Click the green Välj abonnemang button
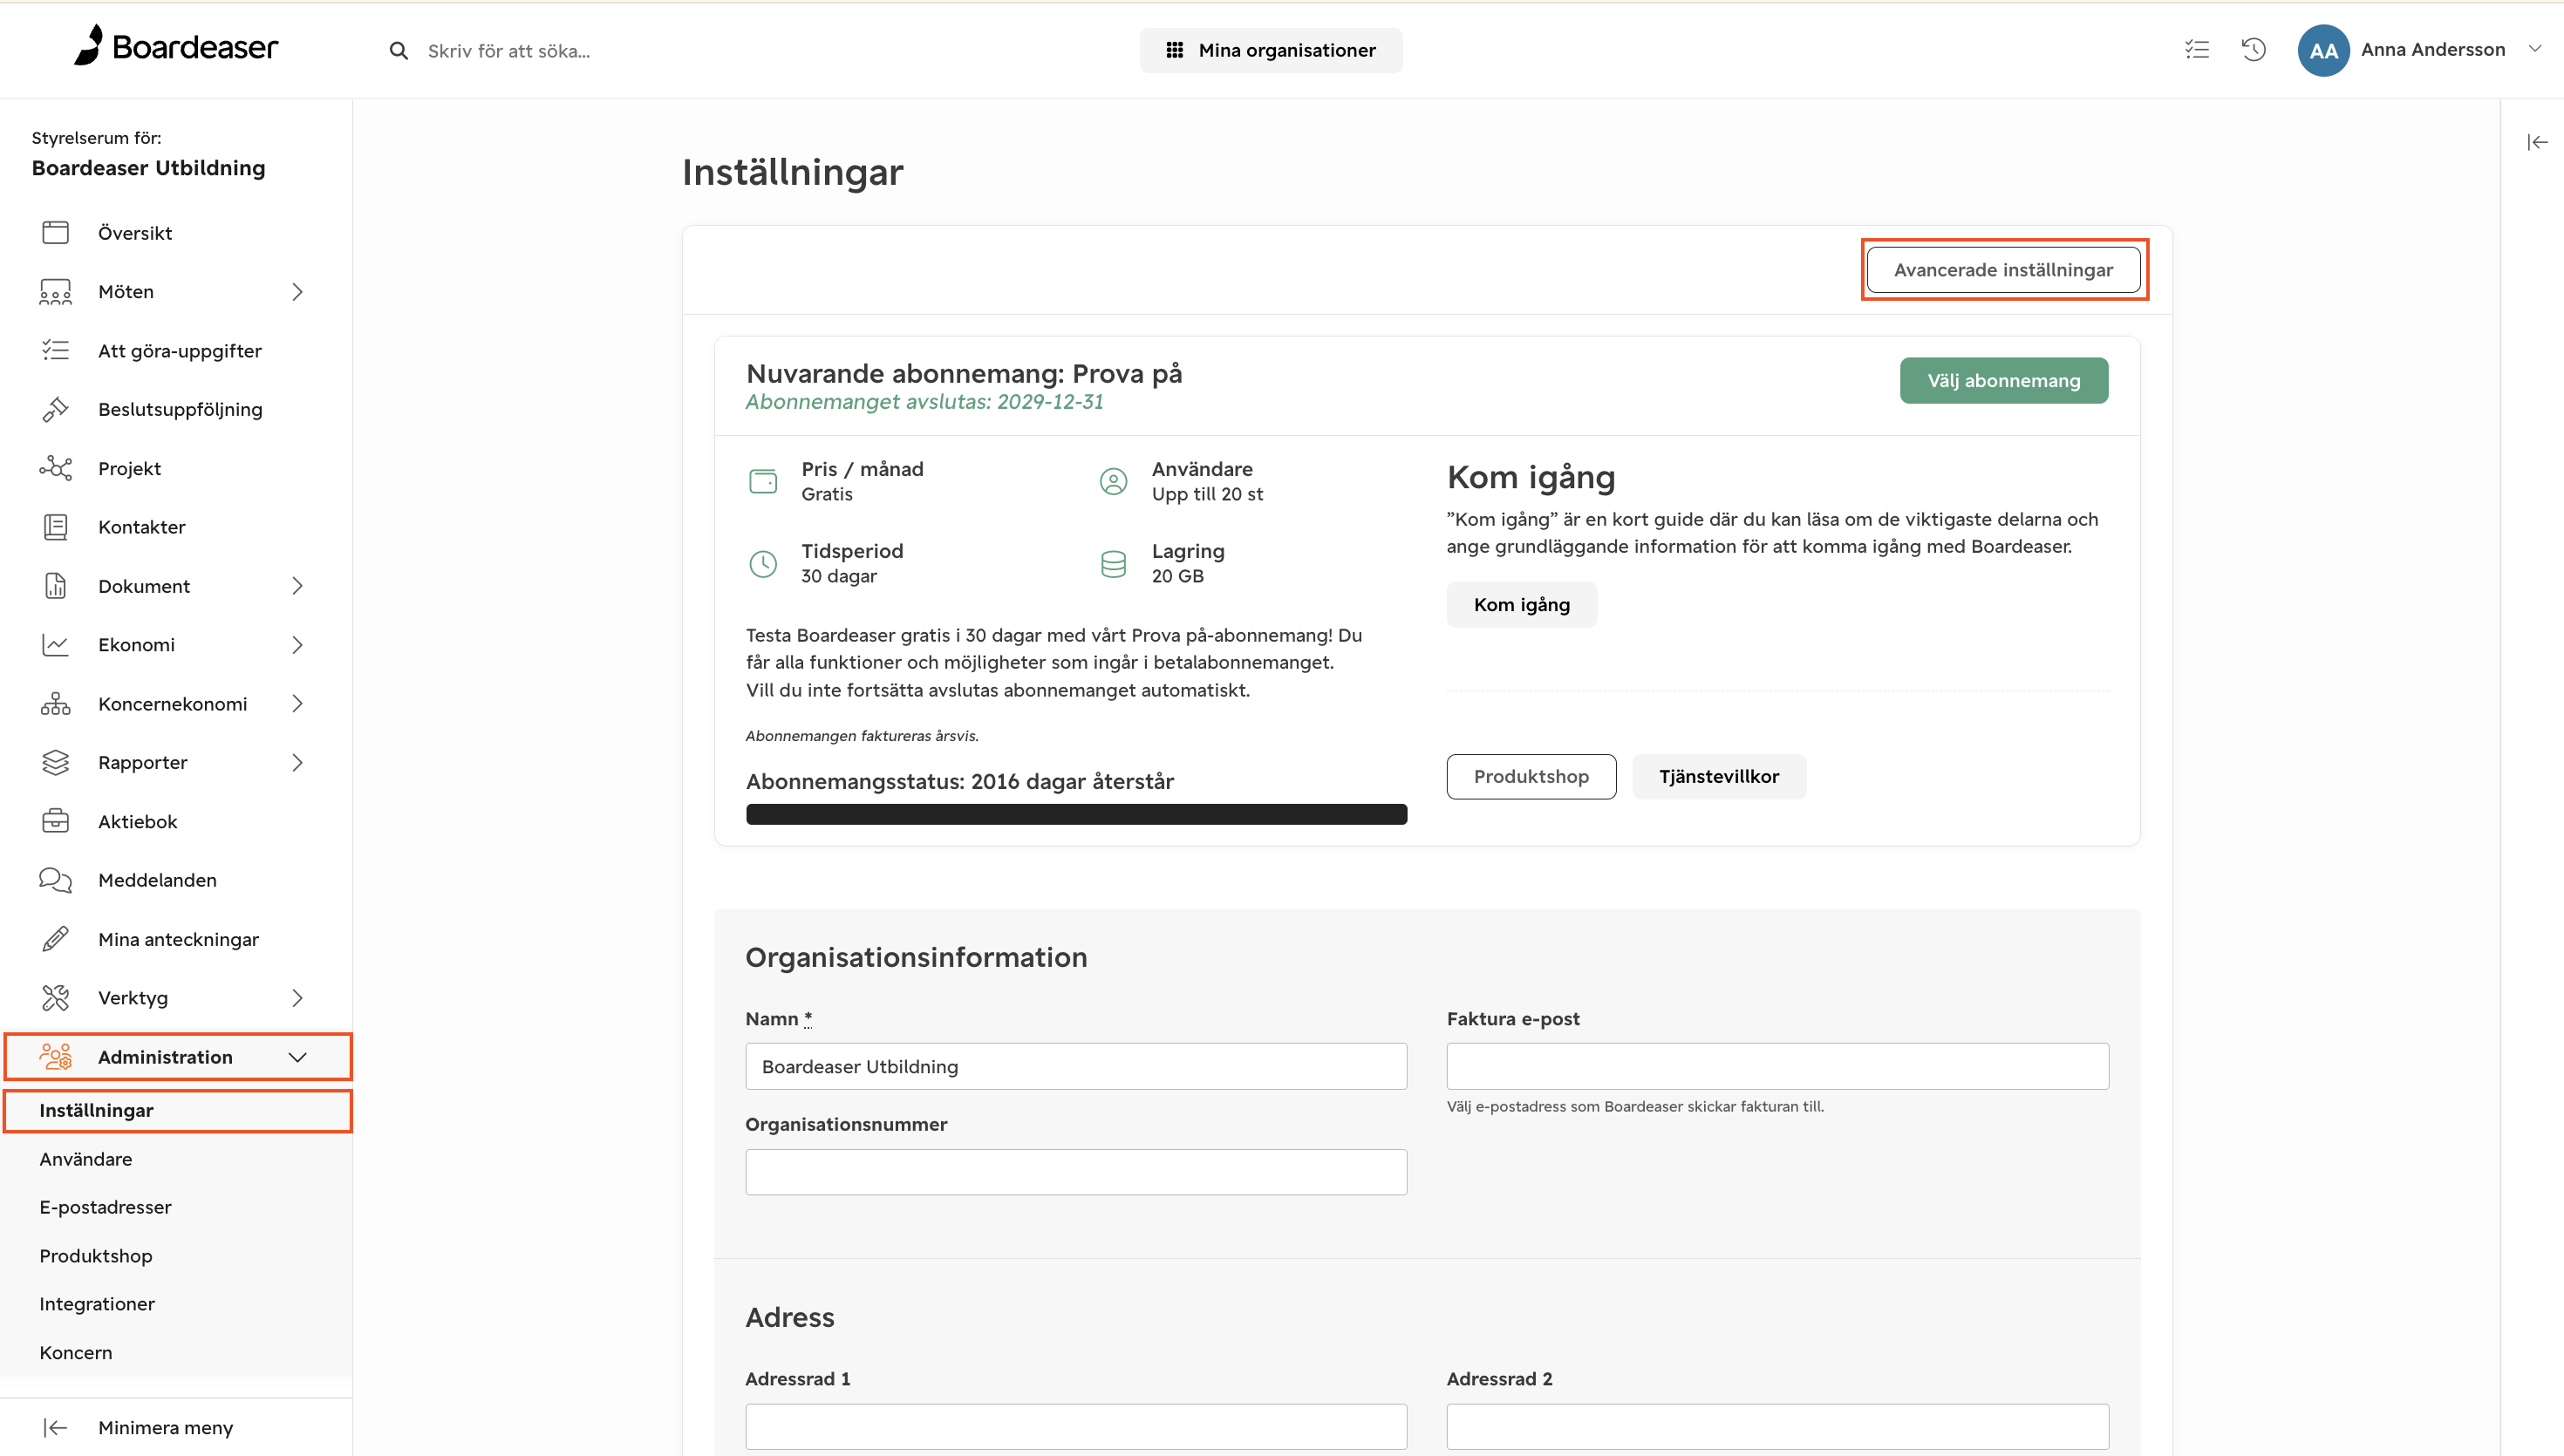 (2003, 380)
